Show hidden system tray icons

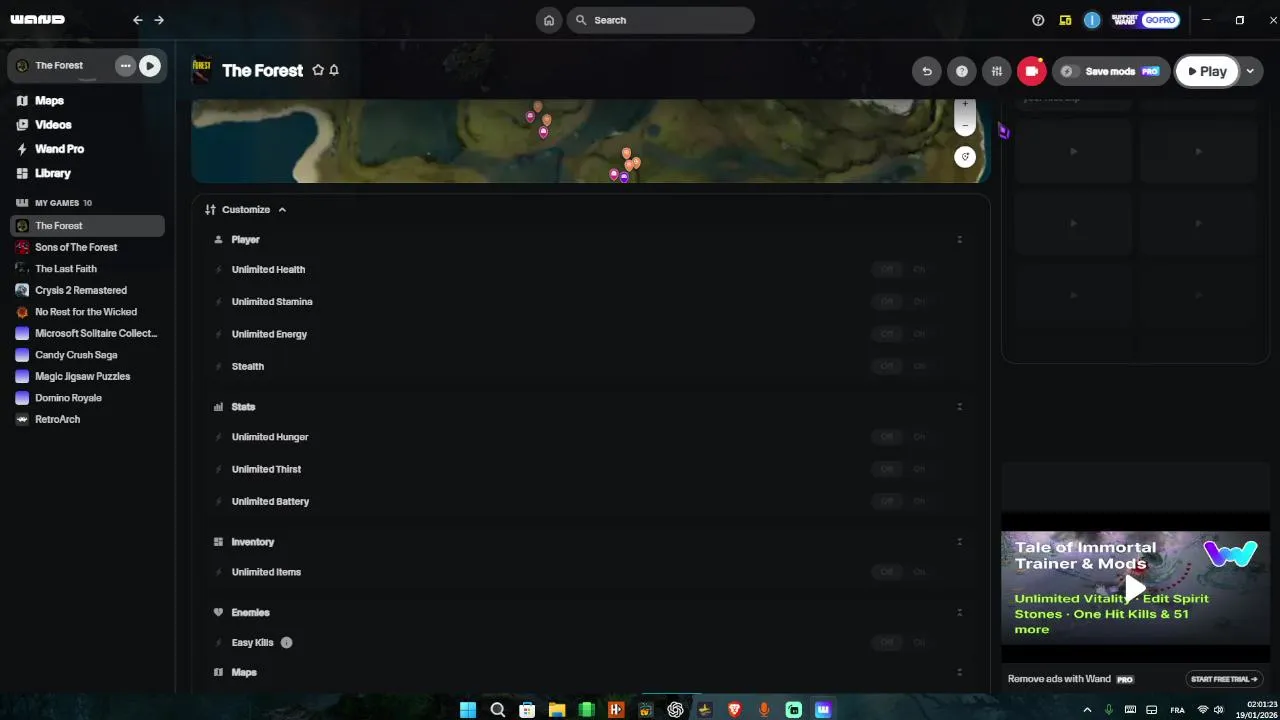coord(1087,710)
